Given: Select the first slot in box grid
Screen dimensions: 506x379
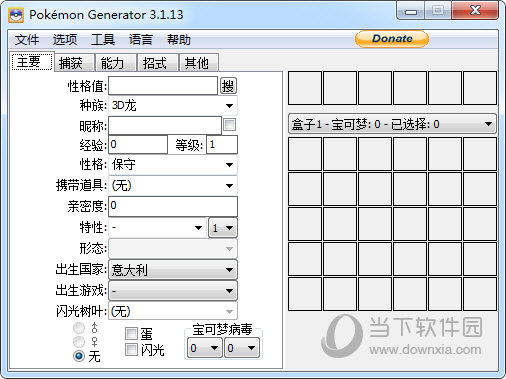Looking at the screenshot, I should (305, 154).
